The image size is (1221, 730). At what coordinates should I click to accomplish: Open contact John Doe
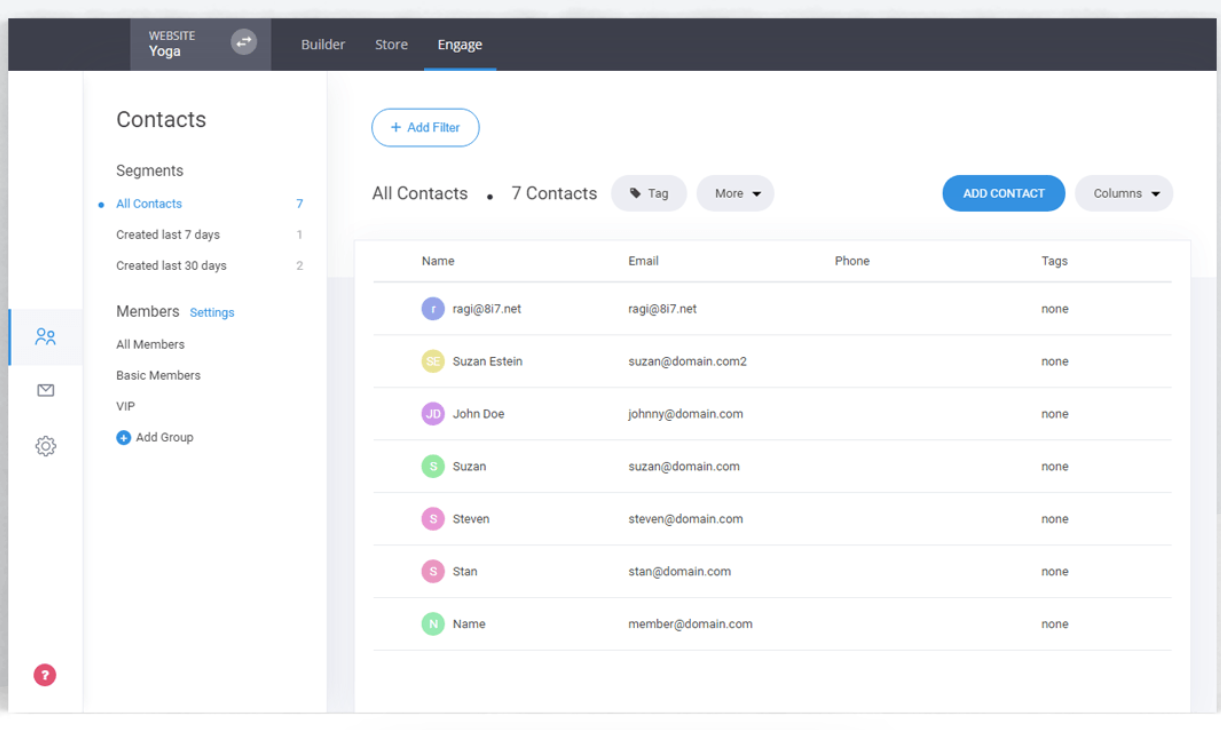coord(478,414)
